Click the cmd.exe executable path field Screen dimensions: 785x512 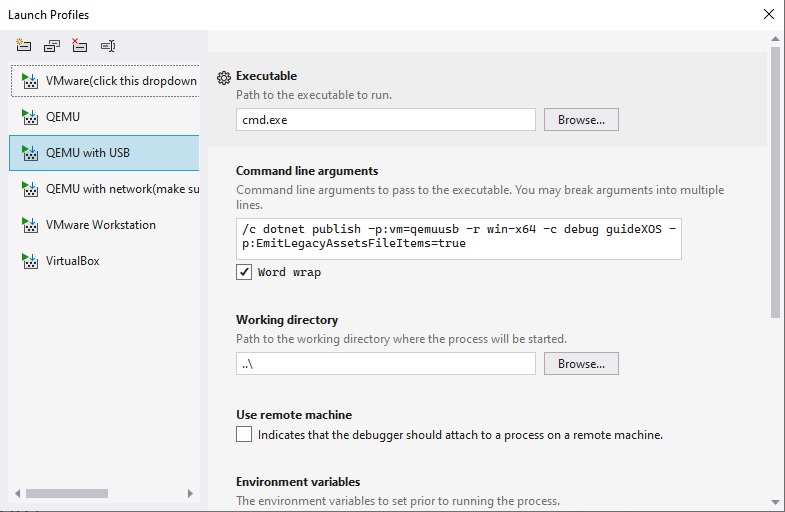386,120
